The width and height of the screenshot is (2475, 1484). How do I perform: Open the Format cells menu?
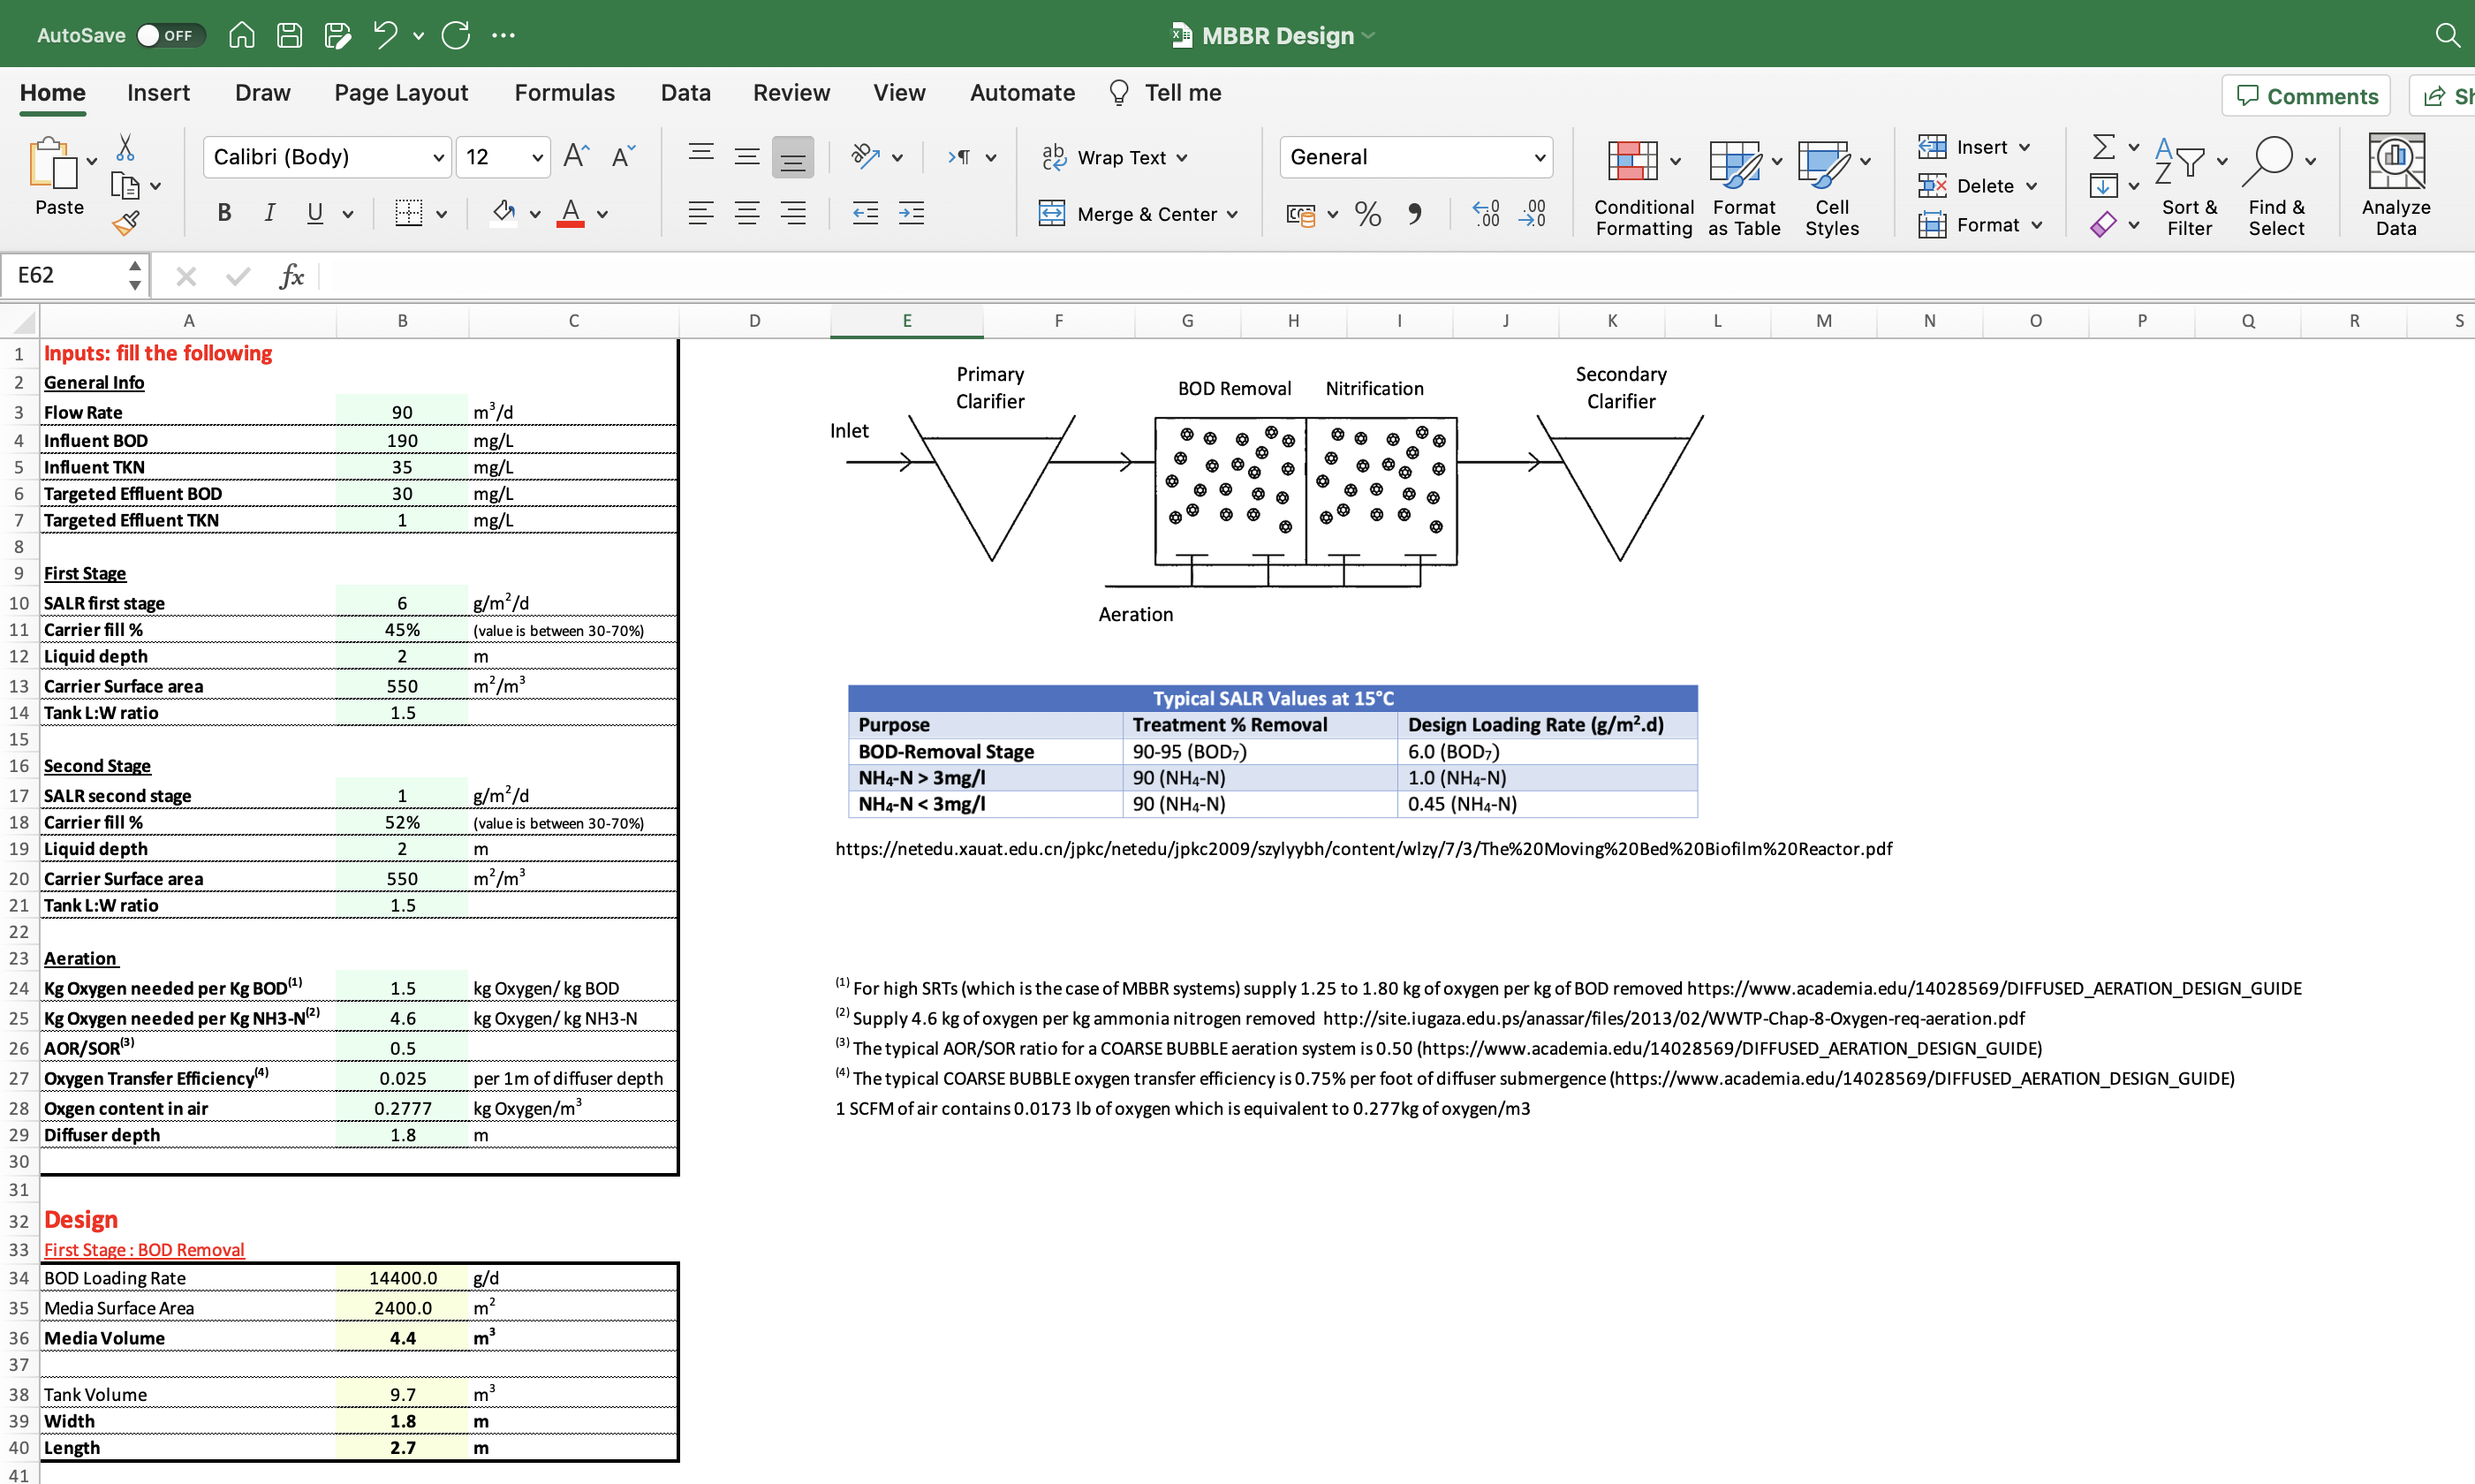pos(1979,225)
